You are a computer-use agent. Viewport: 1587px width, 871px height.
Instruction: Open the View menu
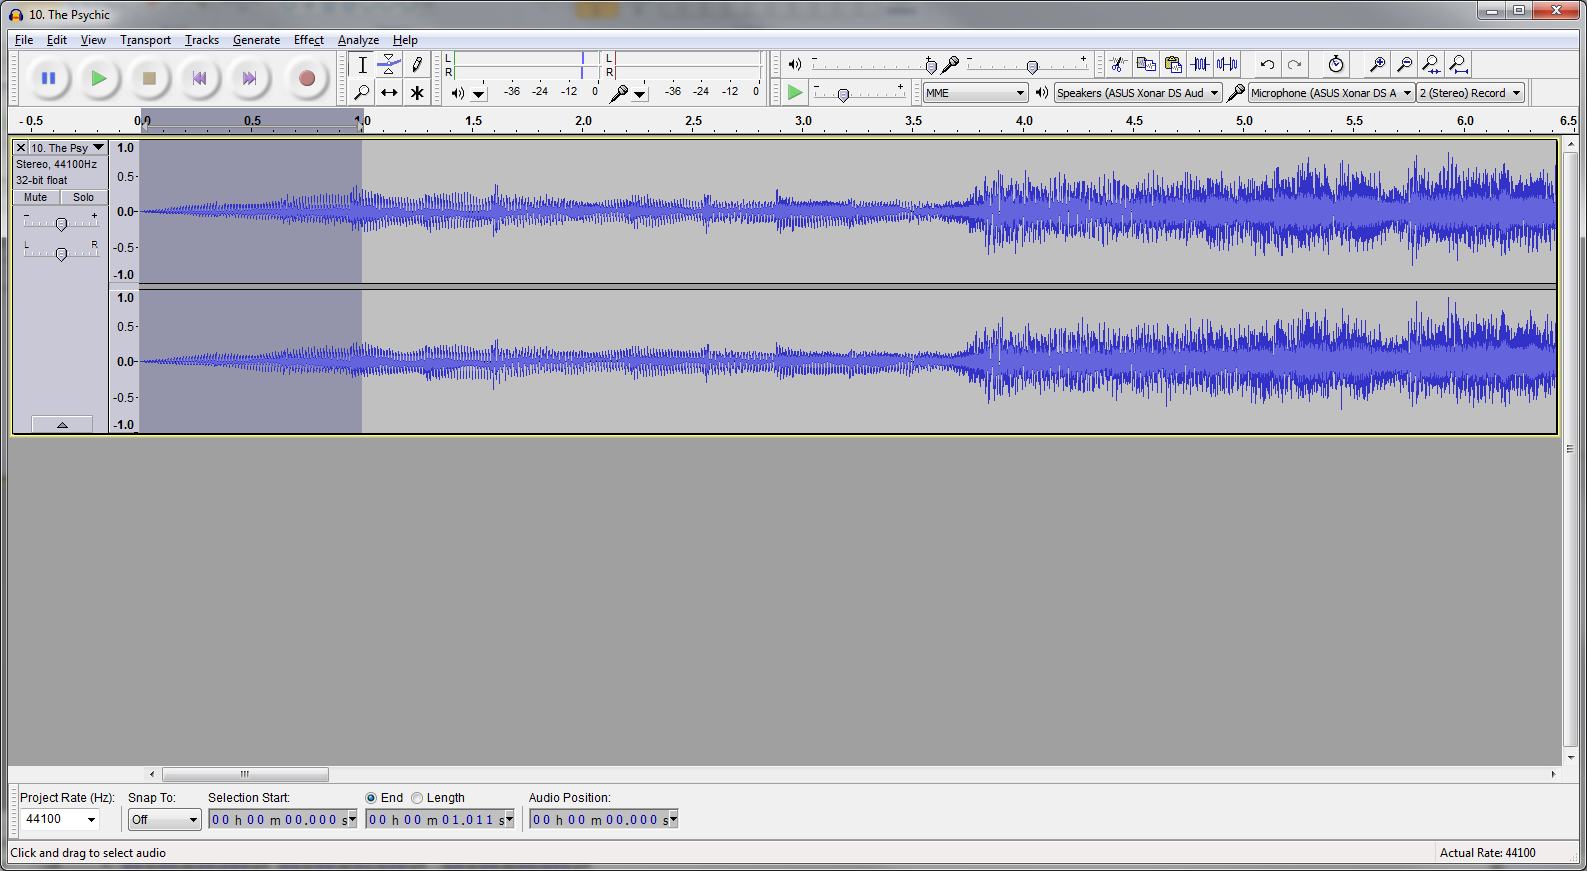pyautogui.click(x=93, y=40)
